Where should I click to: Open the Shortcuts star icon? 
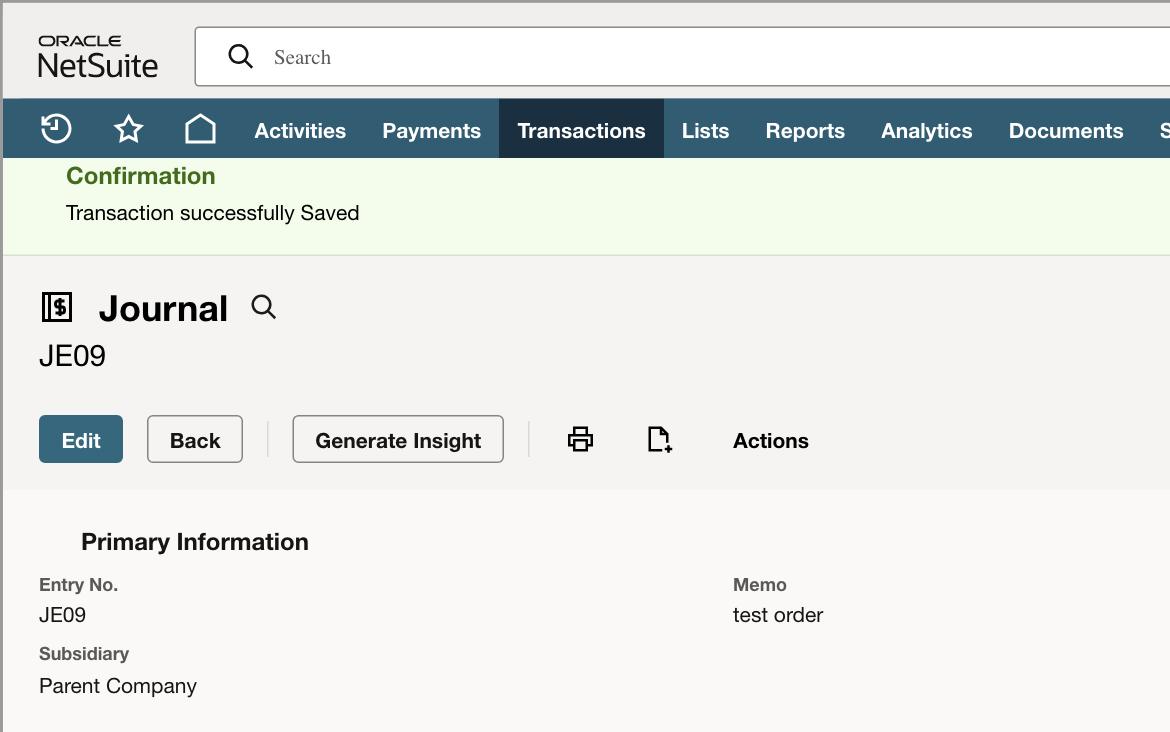coord(128,129)
